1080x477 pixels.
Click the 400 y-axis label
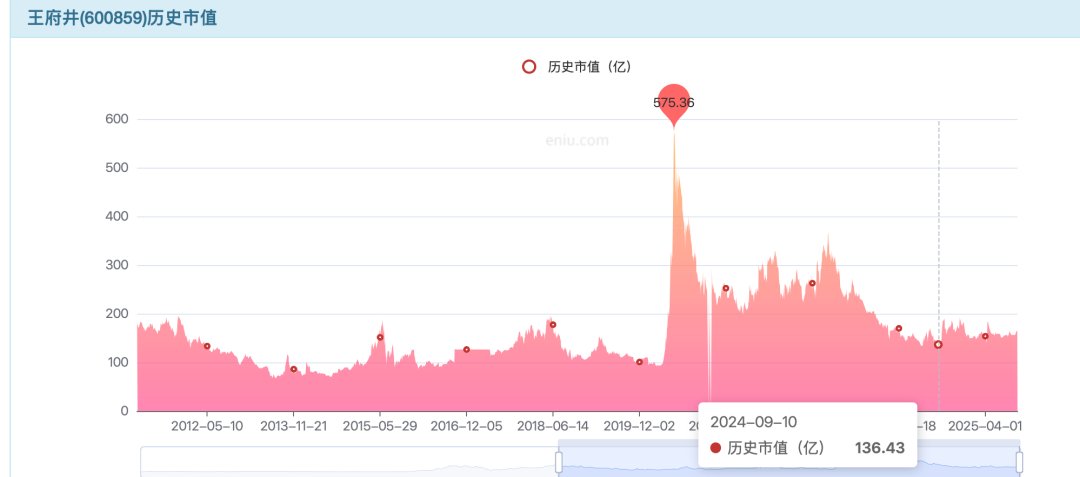tap(118, 217)
